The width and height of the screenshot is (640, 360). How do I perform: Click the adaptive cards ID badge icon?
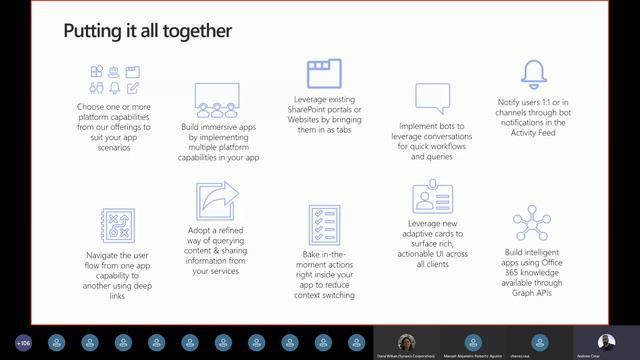(433, 196)
